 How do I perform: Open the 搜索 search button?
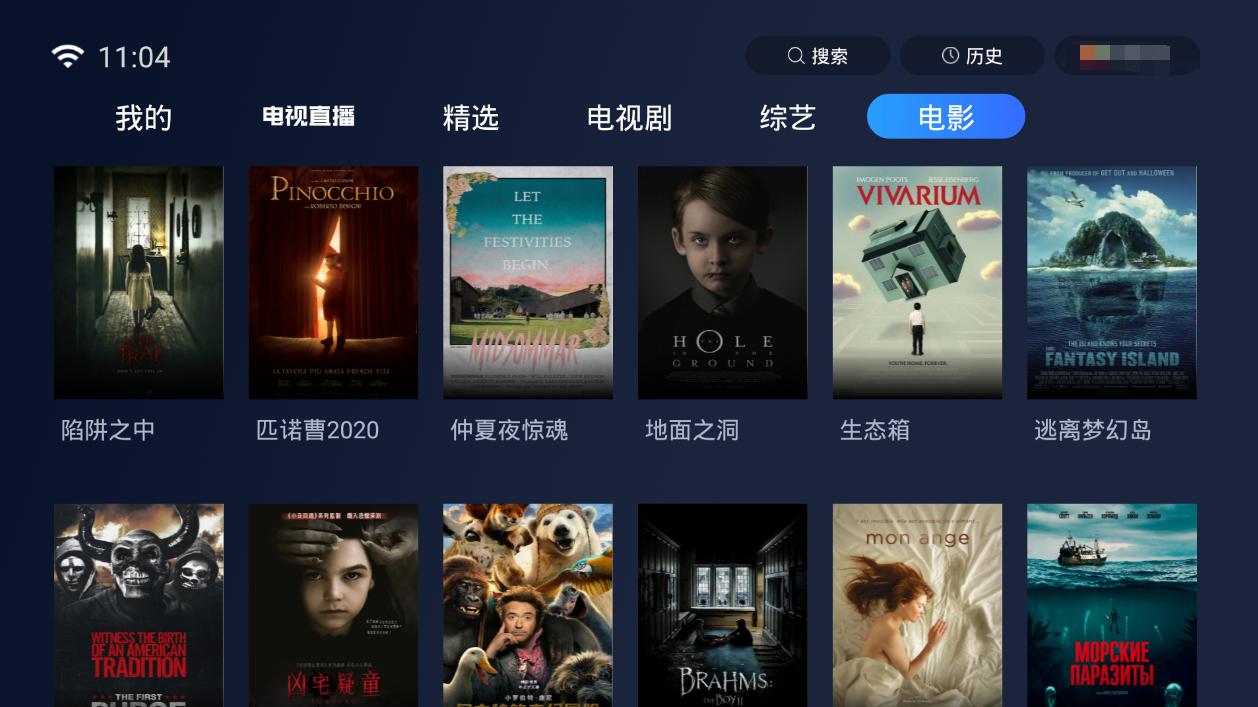point(818,56)
